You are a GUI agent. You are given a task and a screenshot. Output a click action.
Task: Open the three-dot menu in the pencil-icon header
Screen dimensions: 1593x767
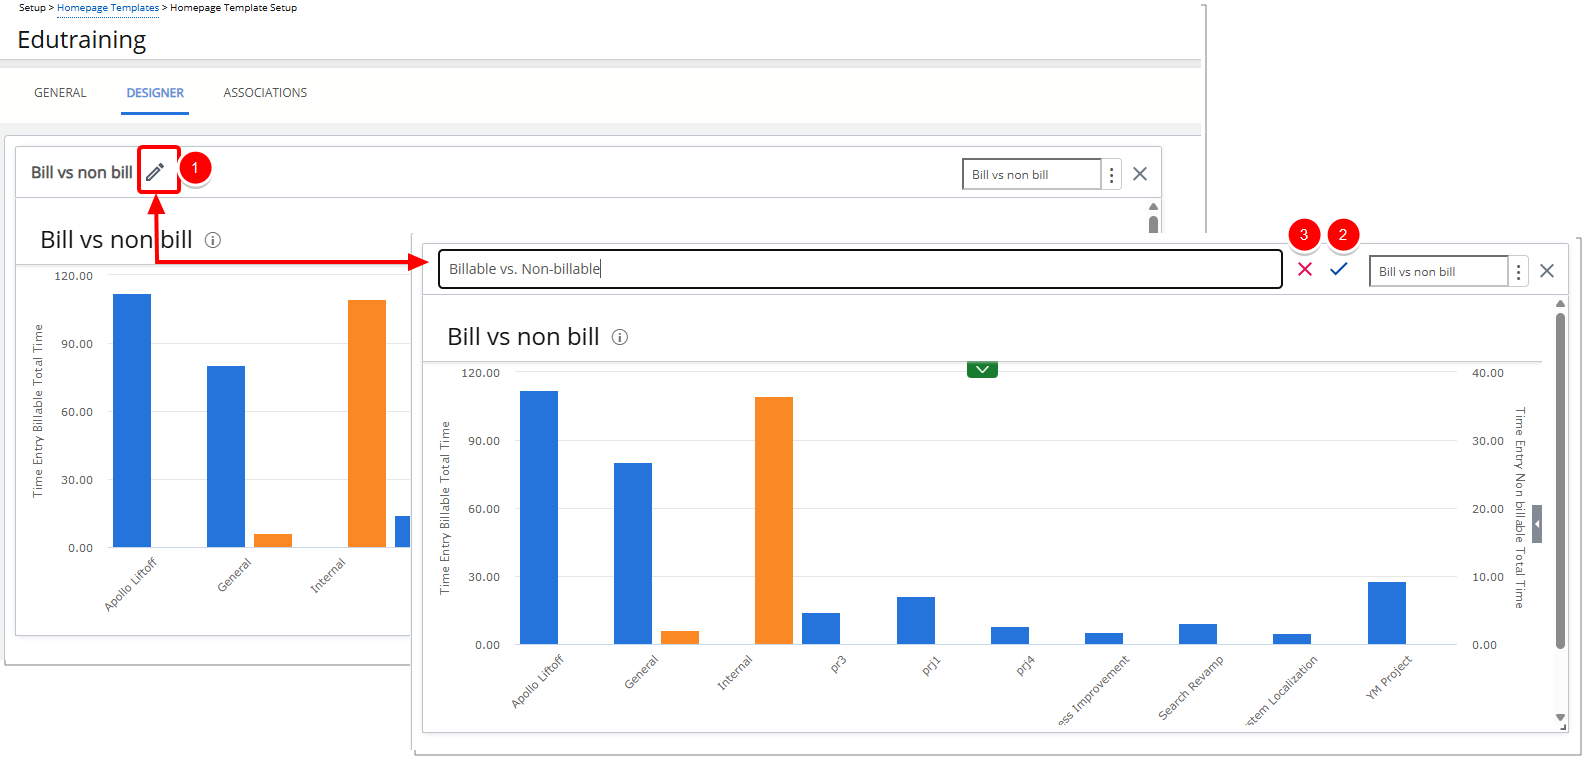point(1111,174)
